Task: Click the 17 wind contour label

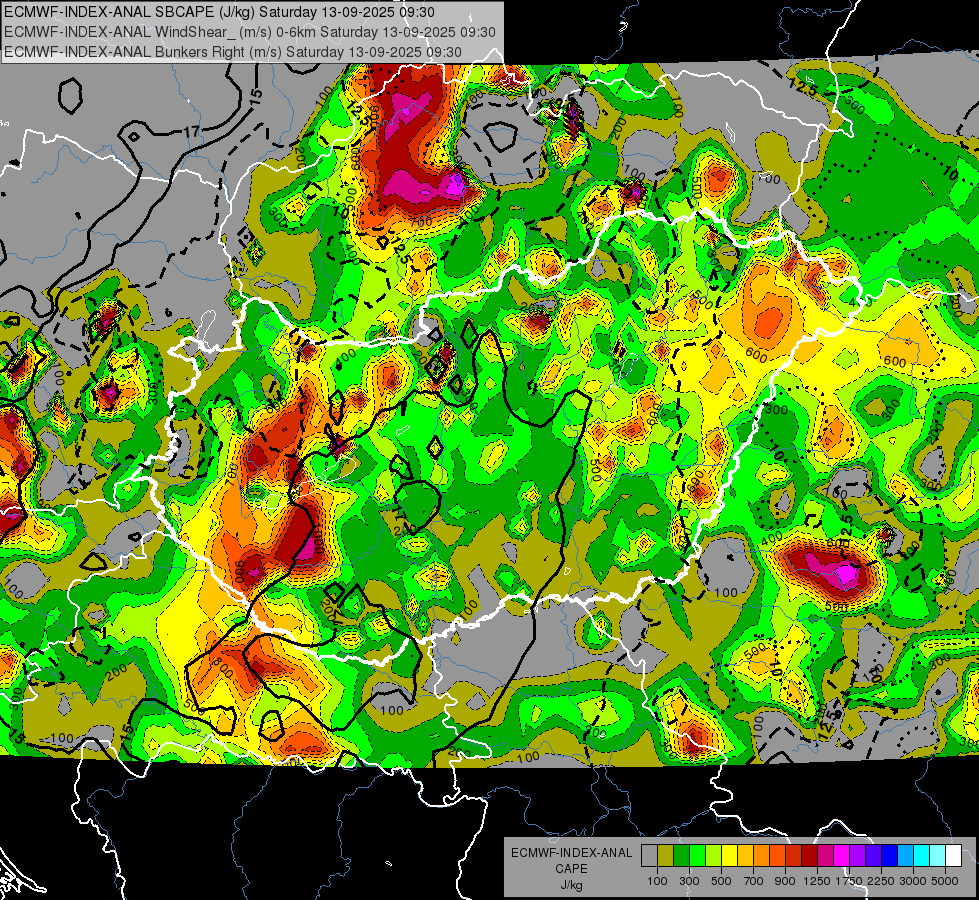Action: [192, 132]
